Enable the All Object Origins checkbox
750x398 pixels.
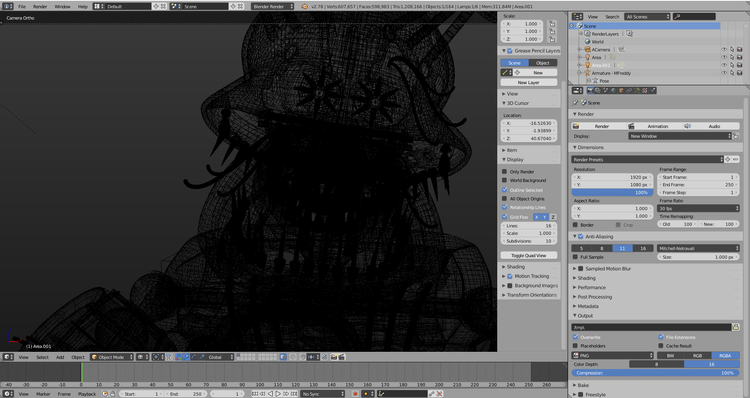click(505, 199)
